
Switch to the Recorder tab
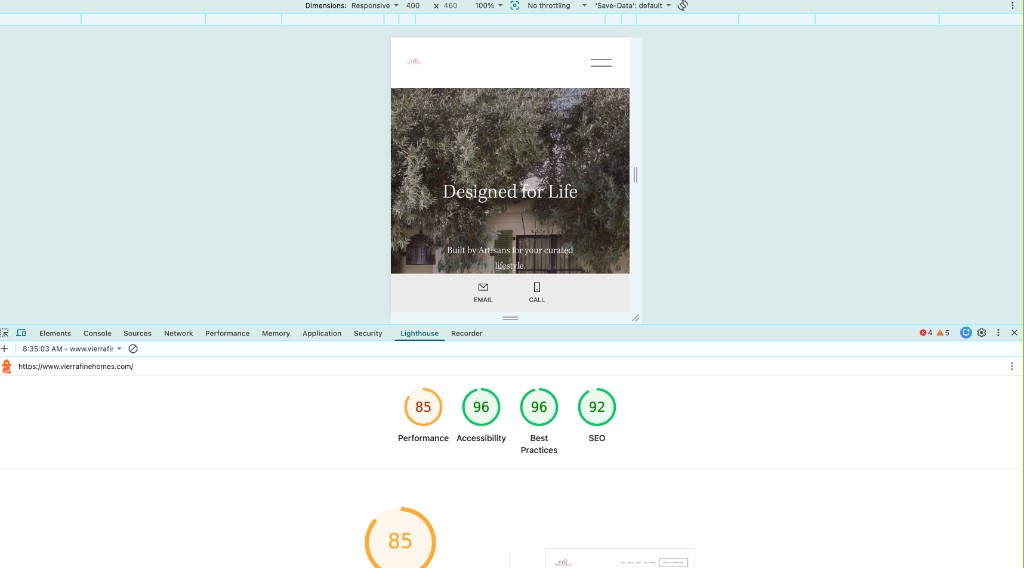click(466, 333)
